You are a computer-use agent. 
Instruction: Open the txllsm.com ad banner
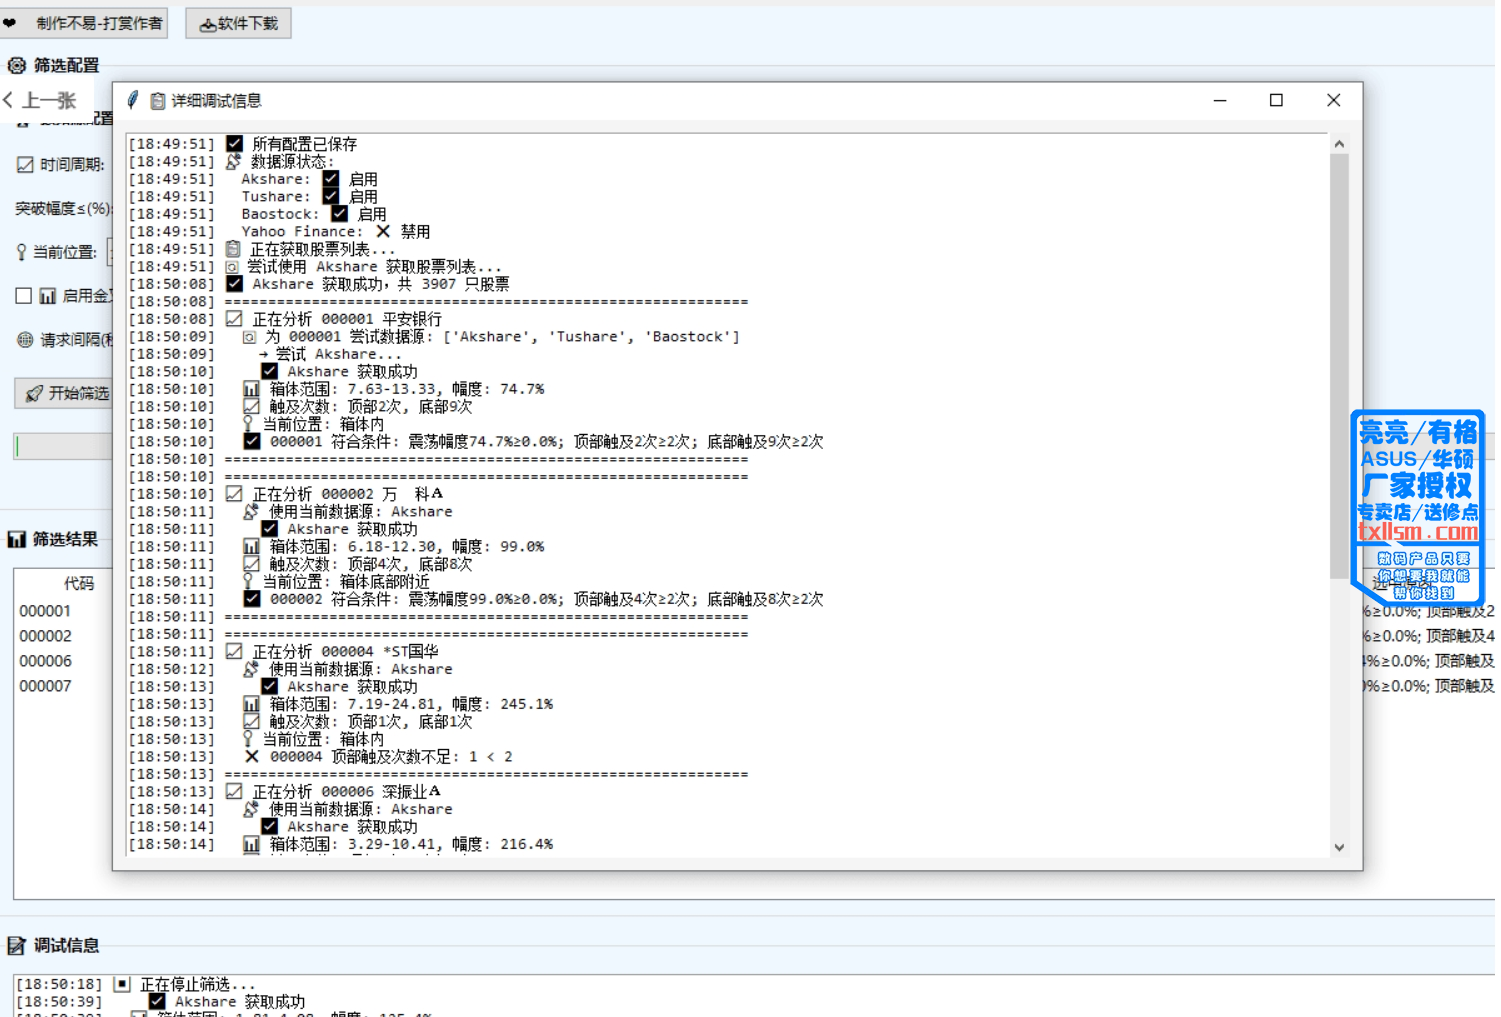click(x=1417, y=506)
